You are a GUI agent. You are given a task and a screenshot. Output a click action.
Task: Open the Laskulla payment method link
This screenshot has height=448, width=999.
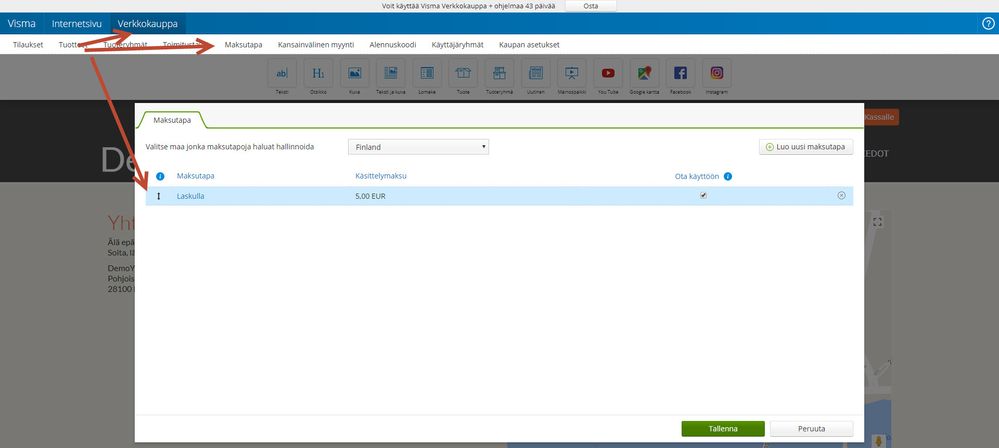(190, 196)
